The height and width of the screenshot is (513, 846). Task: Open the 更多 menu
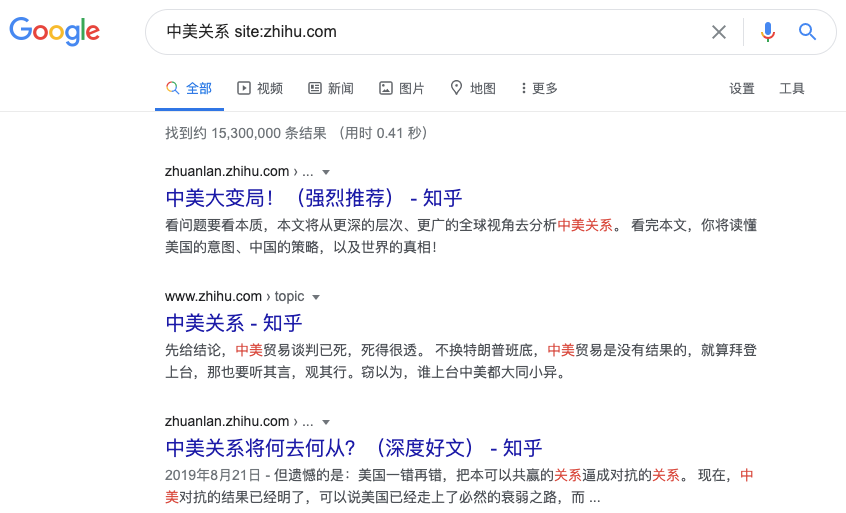(539, 88)
